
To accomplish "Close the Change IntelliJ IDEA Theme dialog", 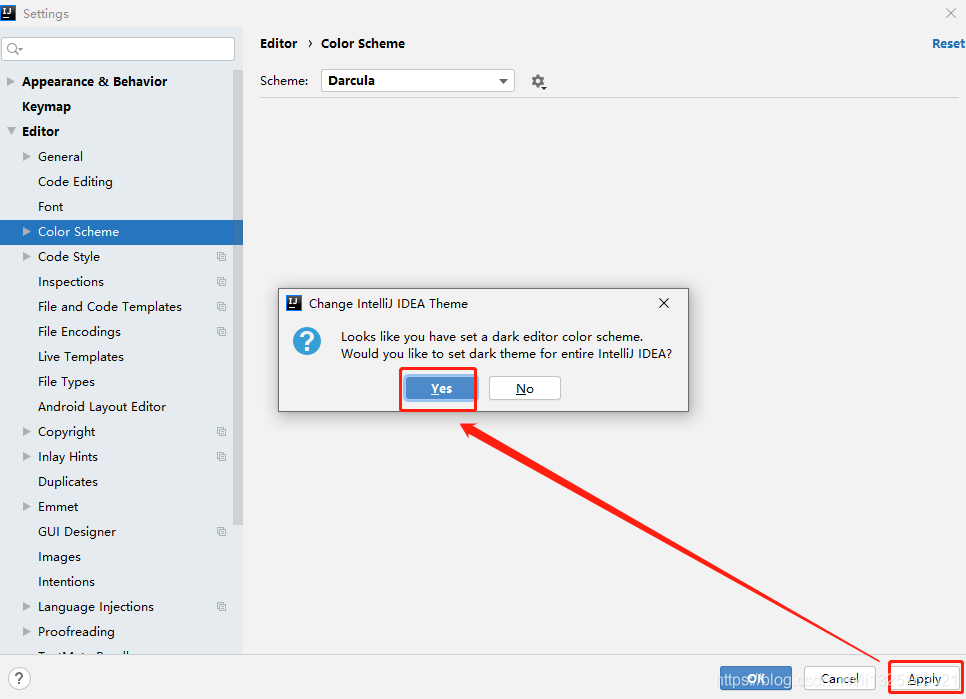I will 664,303.
